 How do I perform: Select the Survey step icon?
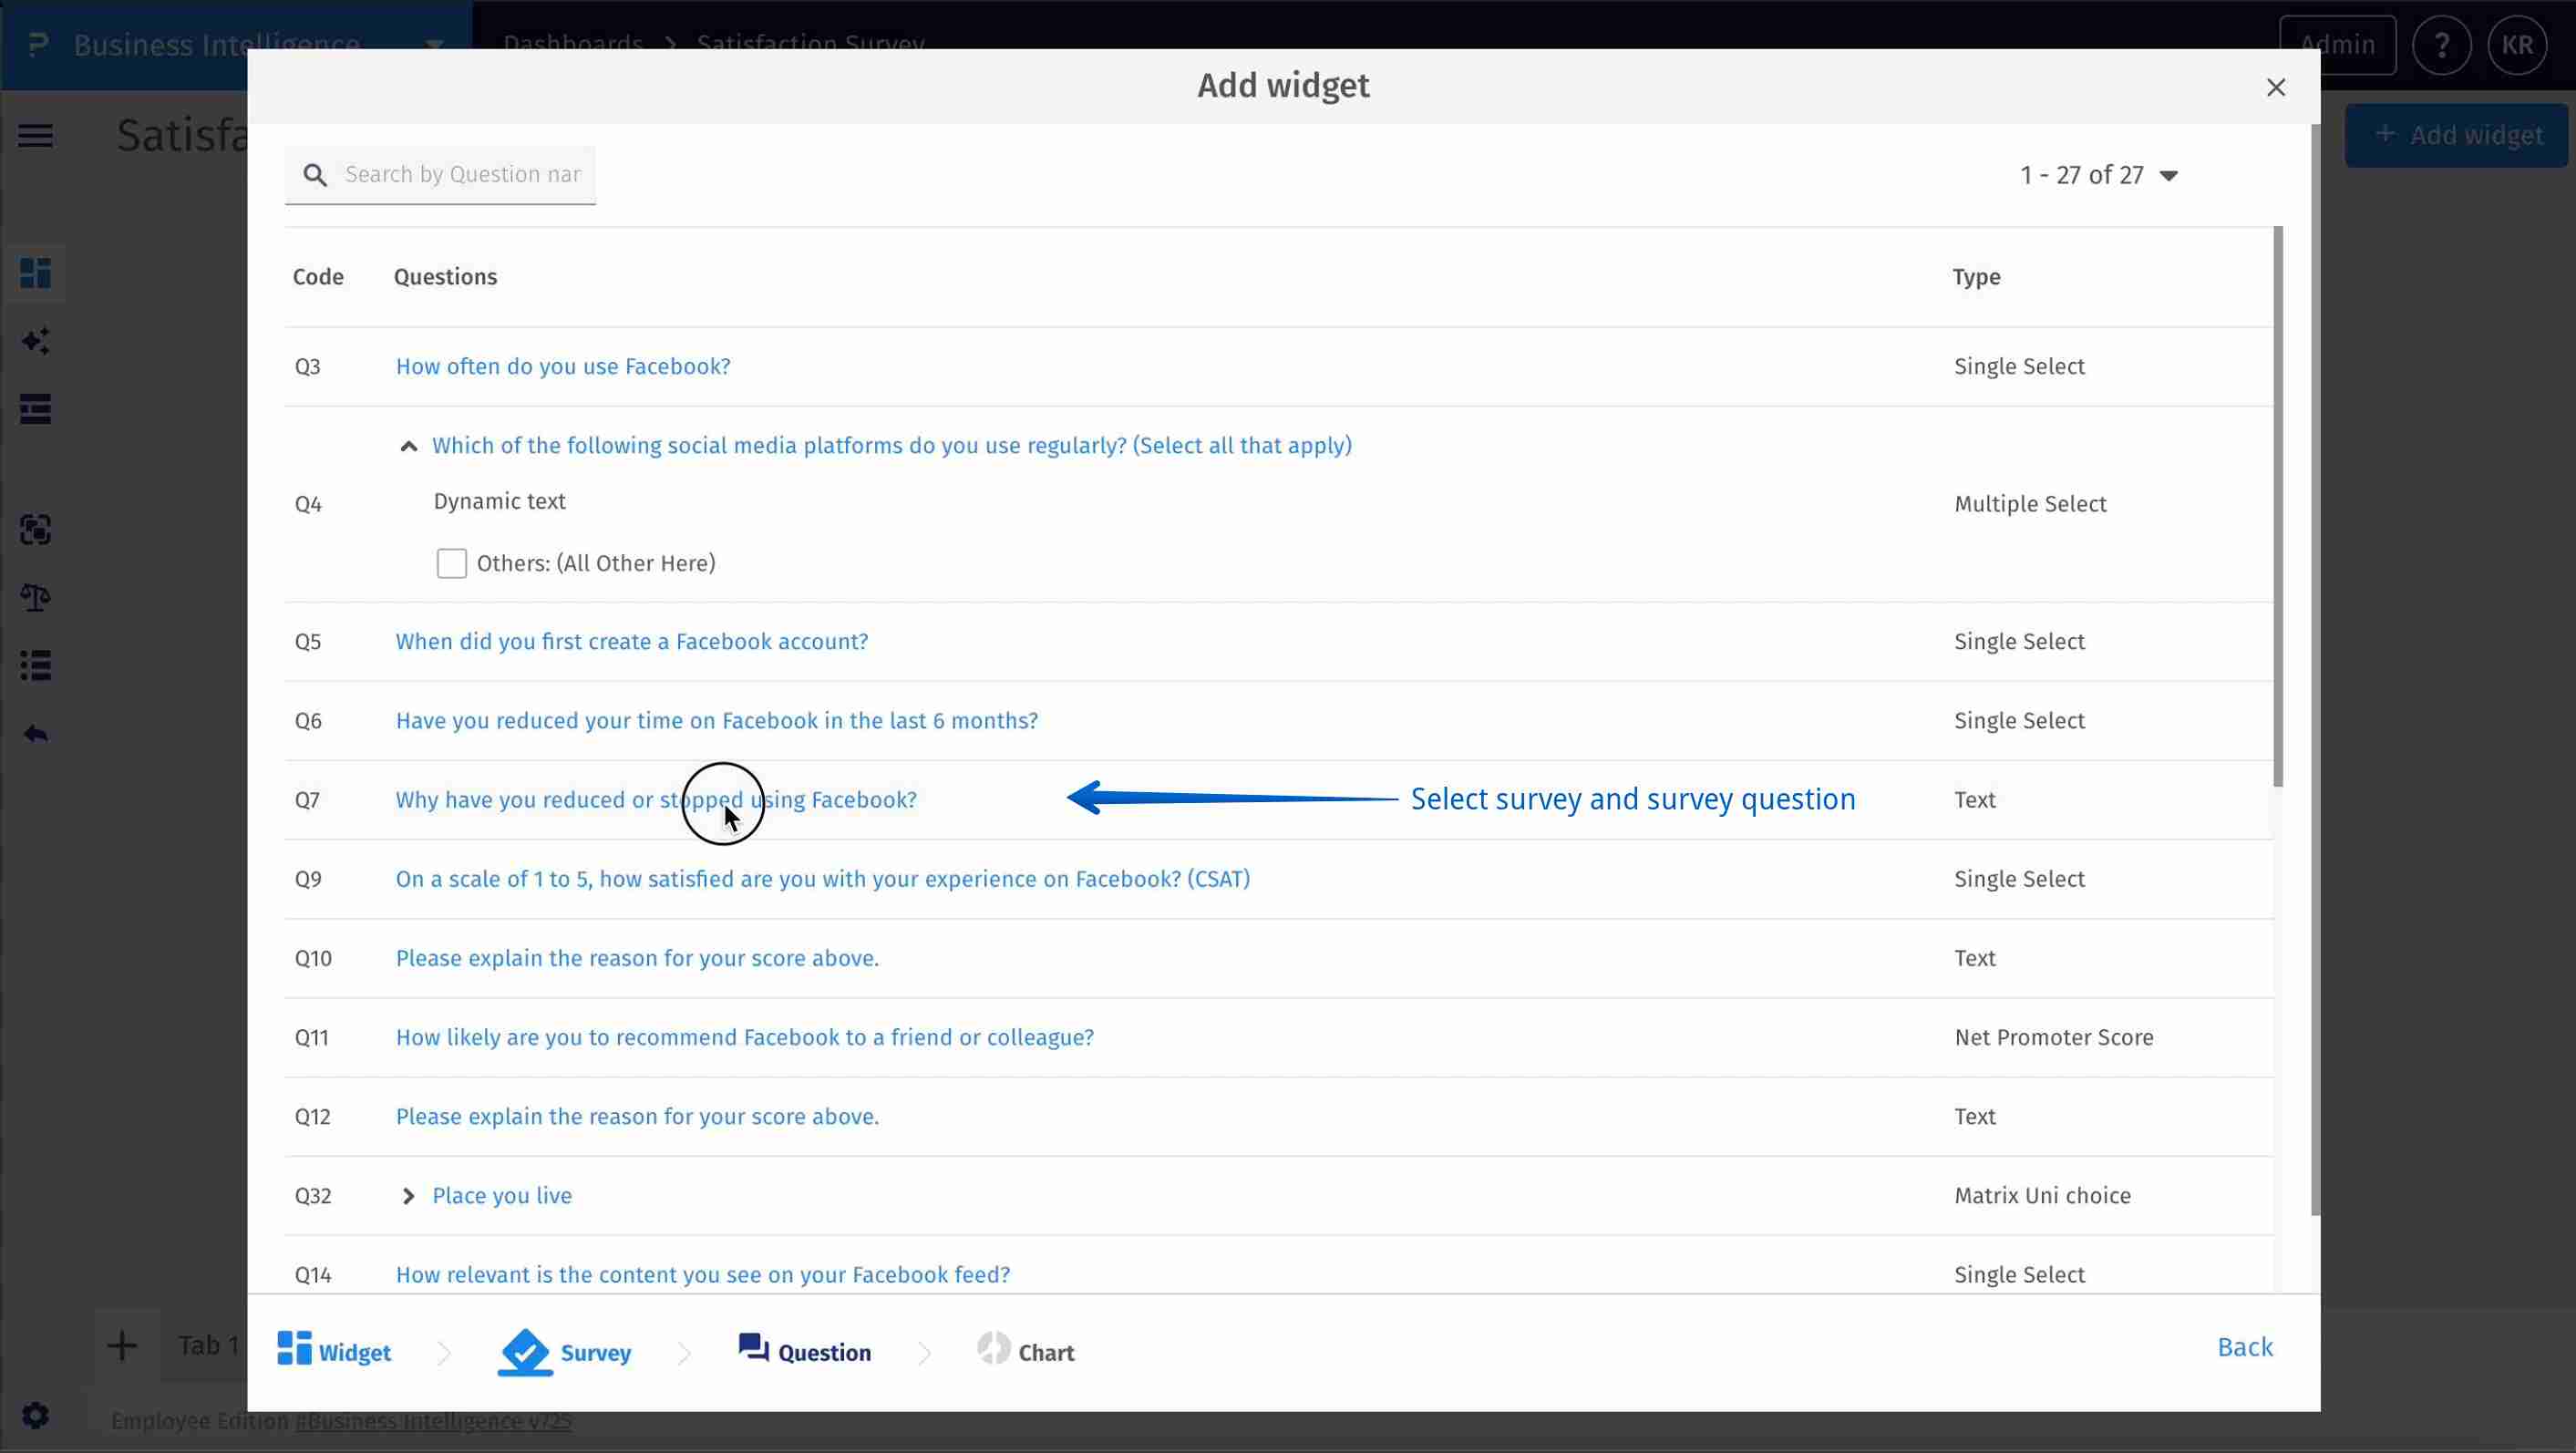tap(524, 1350)
